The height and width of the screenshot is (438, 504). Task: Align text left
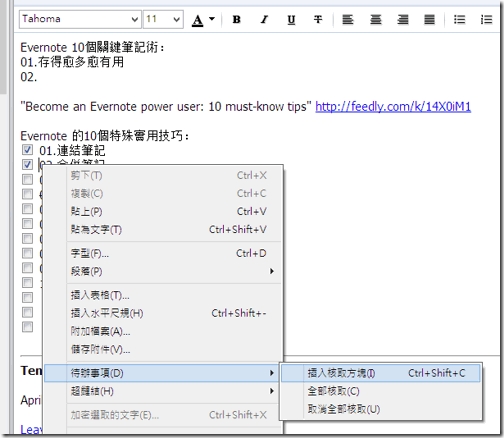[x=348, y=20]
